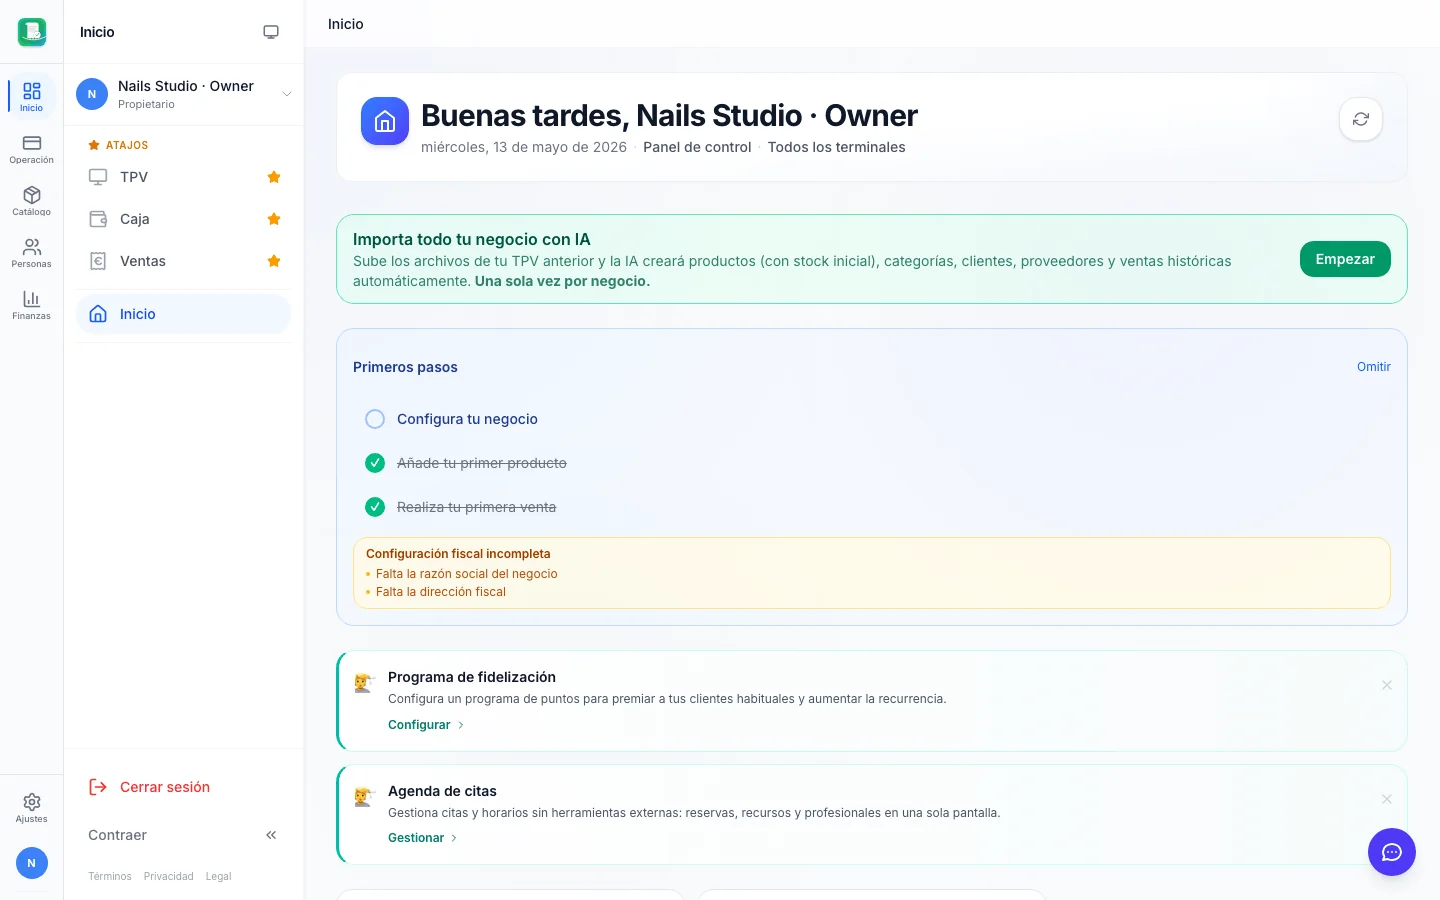
Task: Click the Nails Studio avatar N in panel
Action: pos(92,94)
